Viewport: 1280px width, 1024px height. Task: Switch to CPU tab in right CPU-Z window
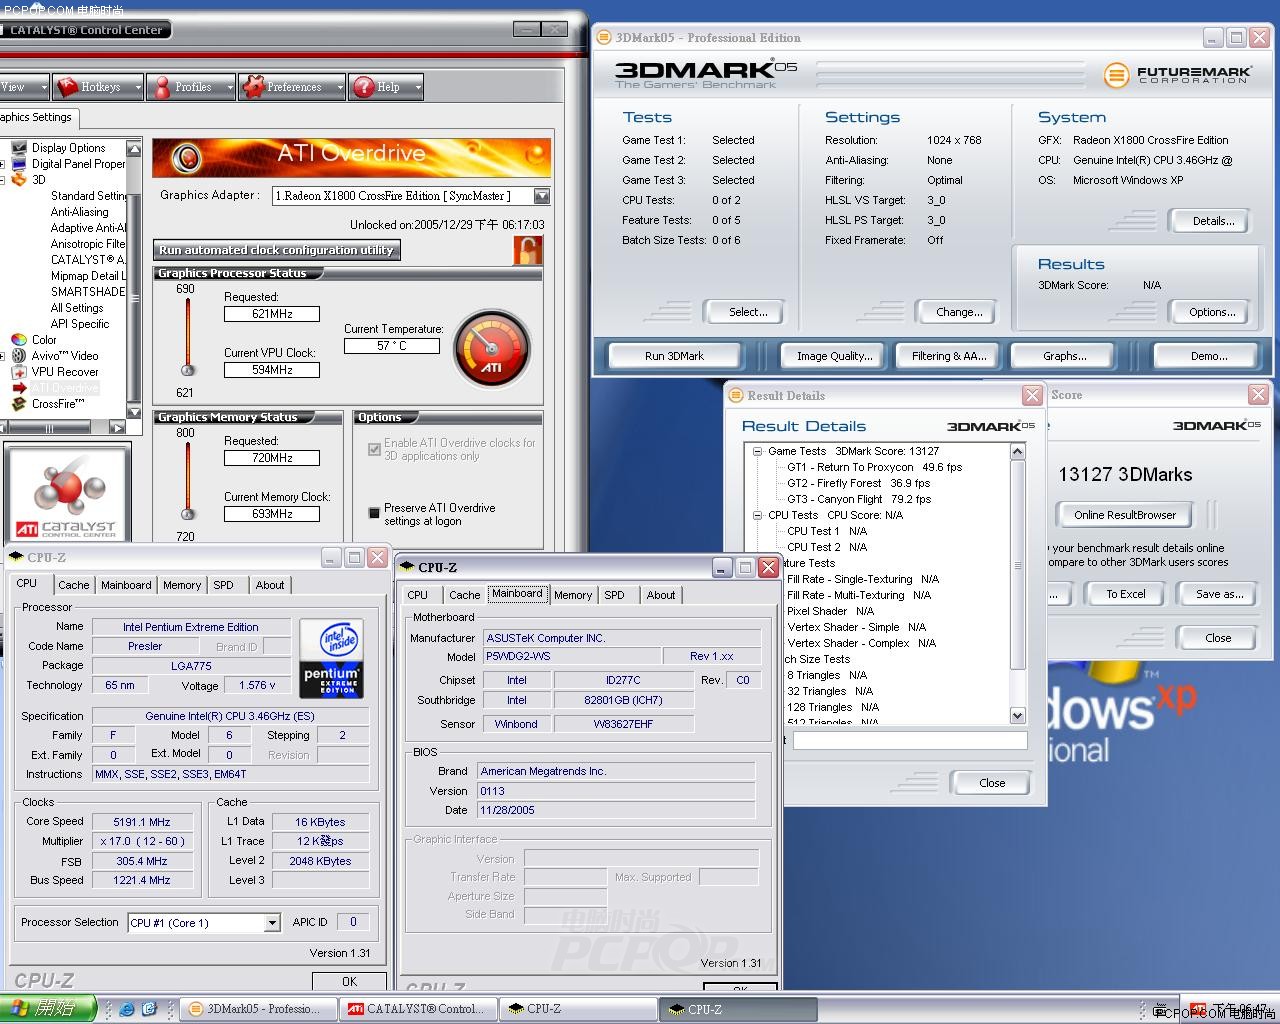click(418, 595)
